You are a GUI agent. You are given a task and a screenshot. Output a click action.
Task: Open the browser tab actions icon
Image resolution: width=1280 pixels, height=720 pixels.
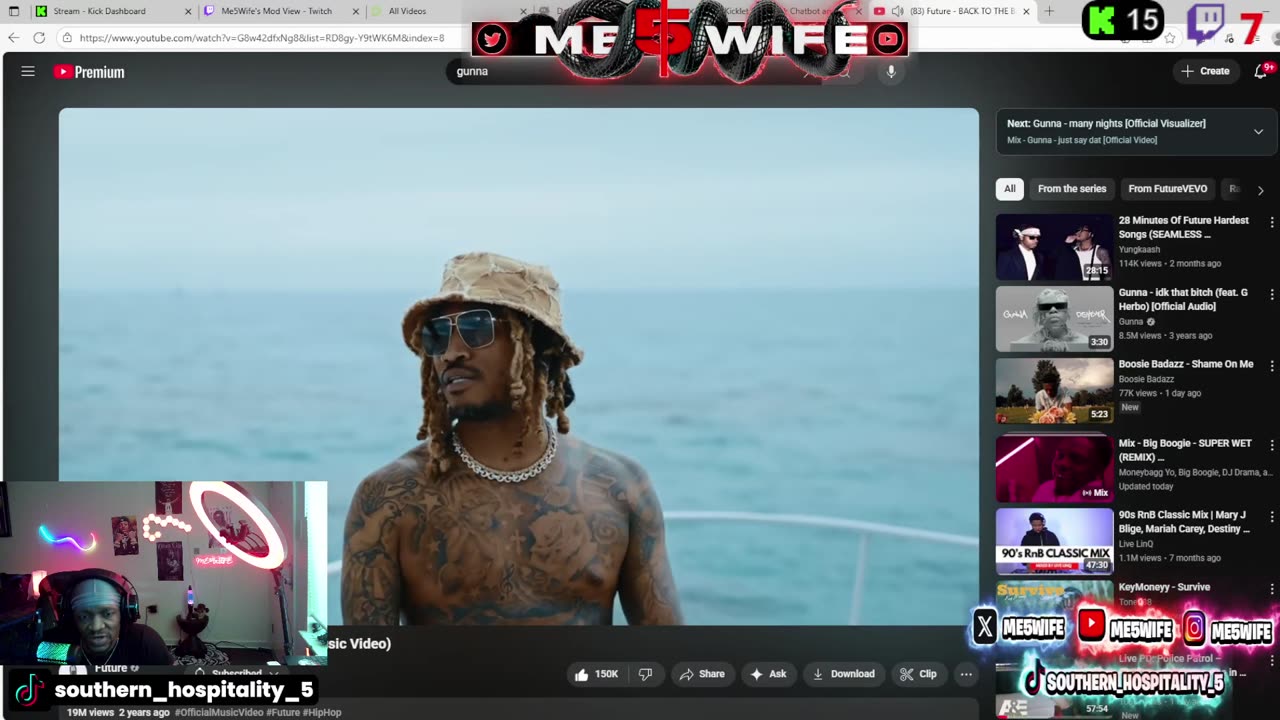(x=14, y=11)
